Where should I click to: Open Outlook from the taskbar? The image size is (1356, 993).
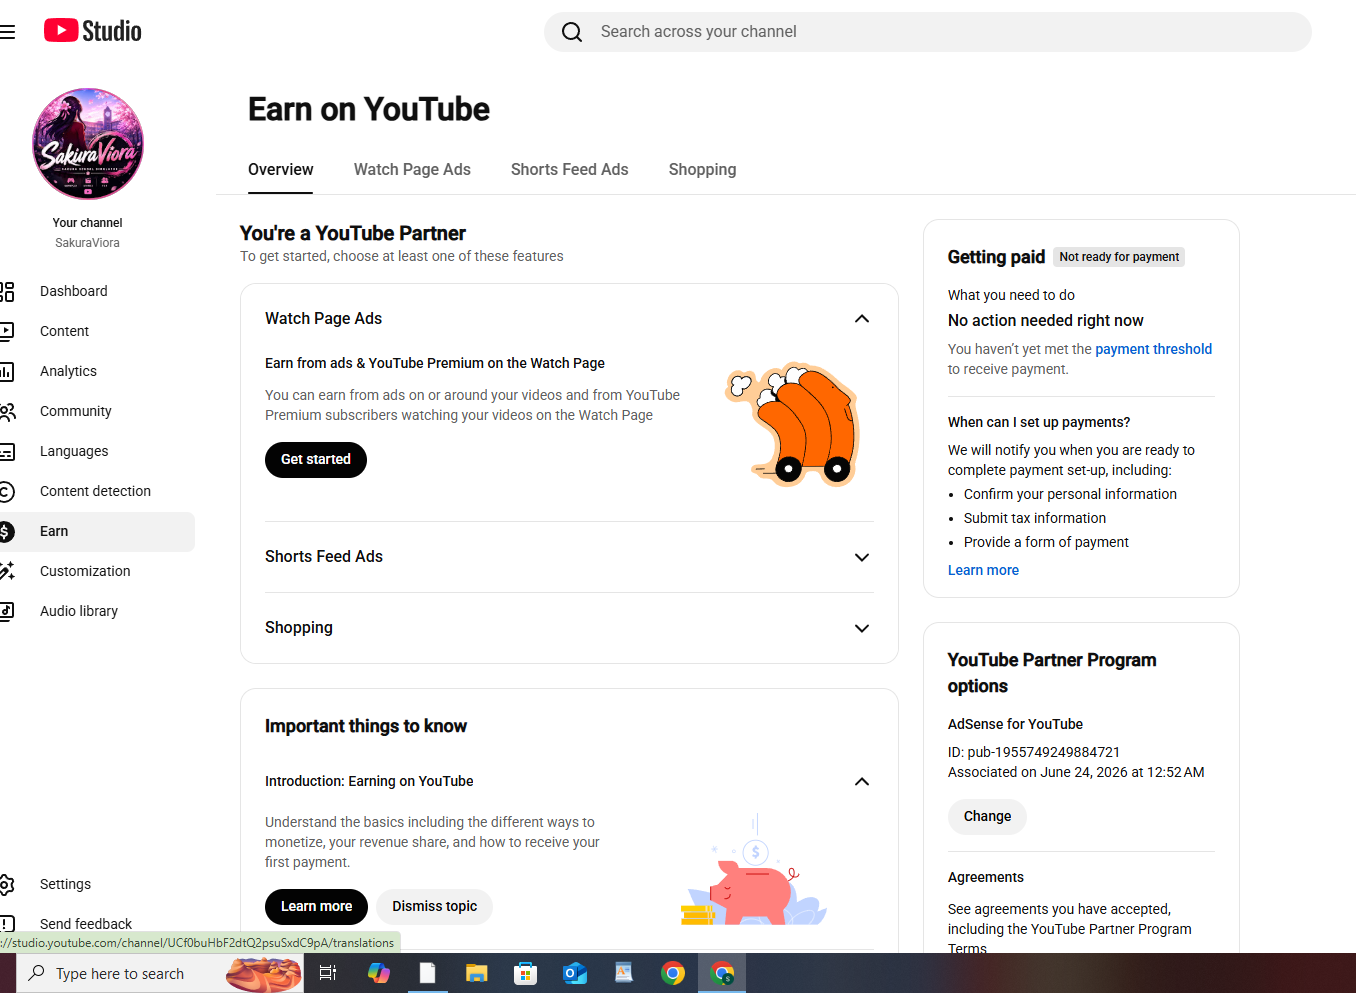pyautogui.click(x=575, y=973)
